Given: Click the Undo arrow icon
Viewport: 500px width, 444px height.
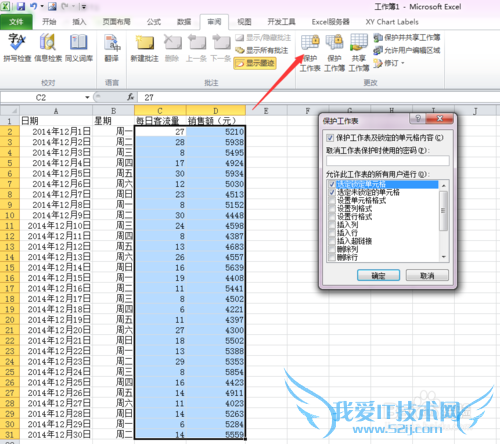Looking at the screenshot, I should pos(33,6).
